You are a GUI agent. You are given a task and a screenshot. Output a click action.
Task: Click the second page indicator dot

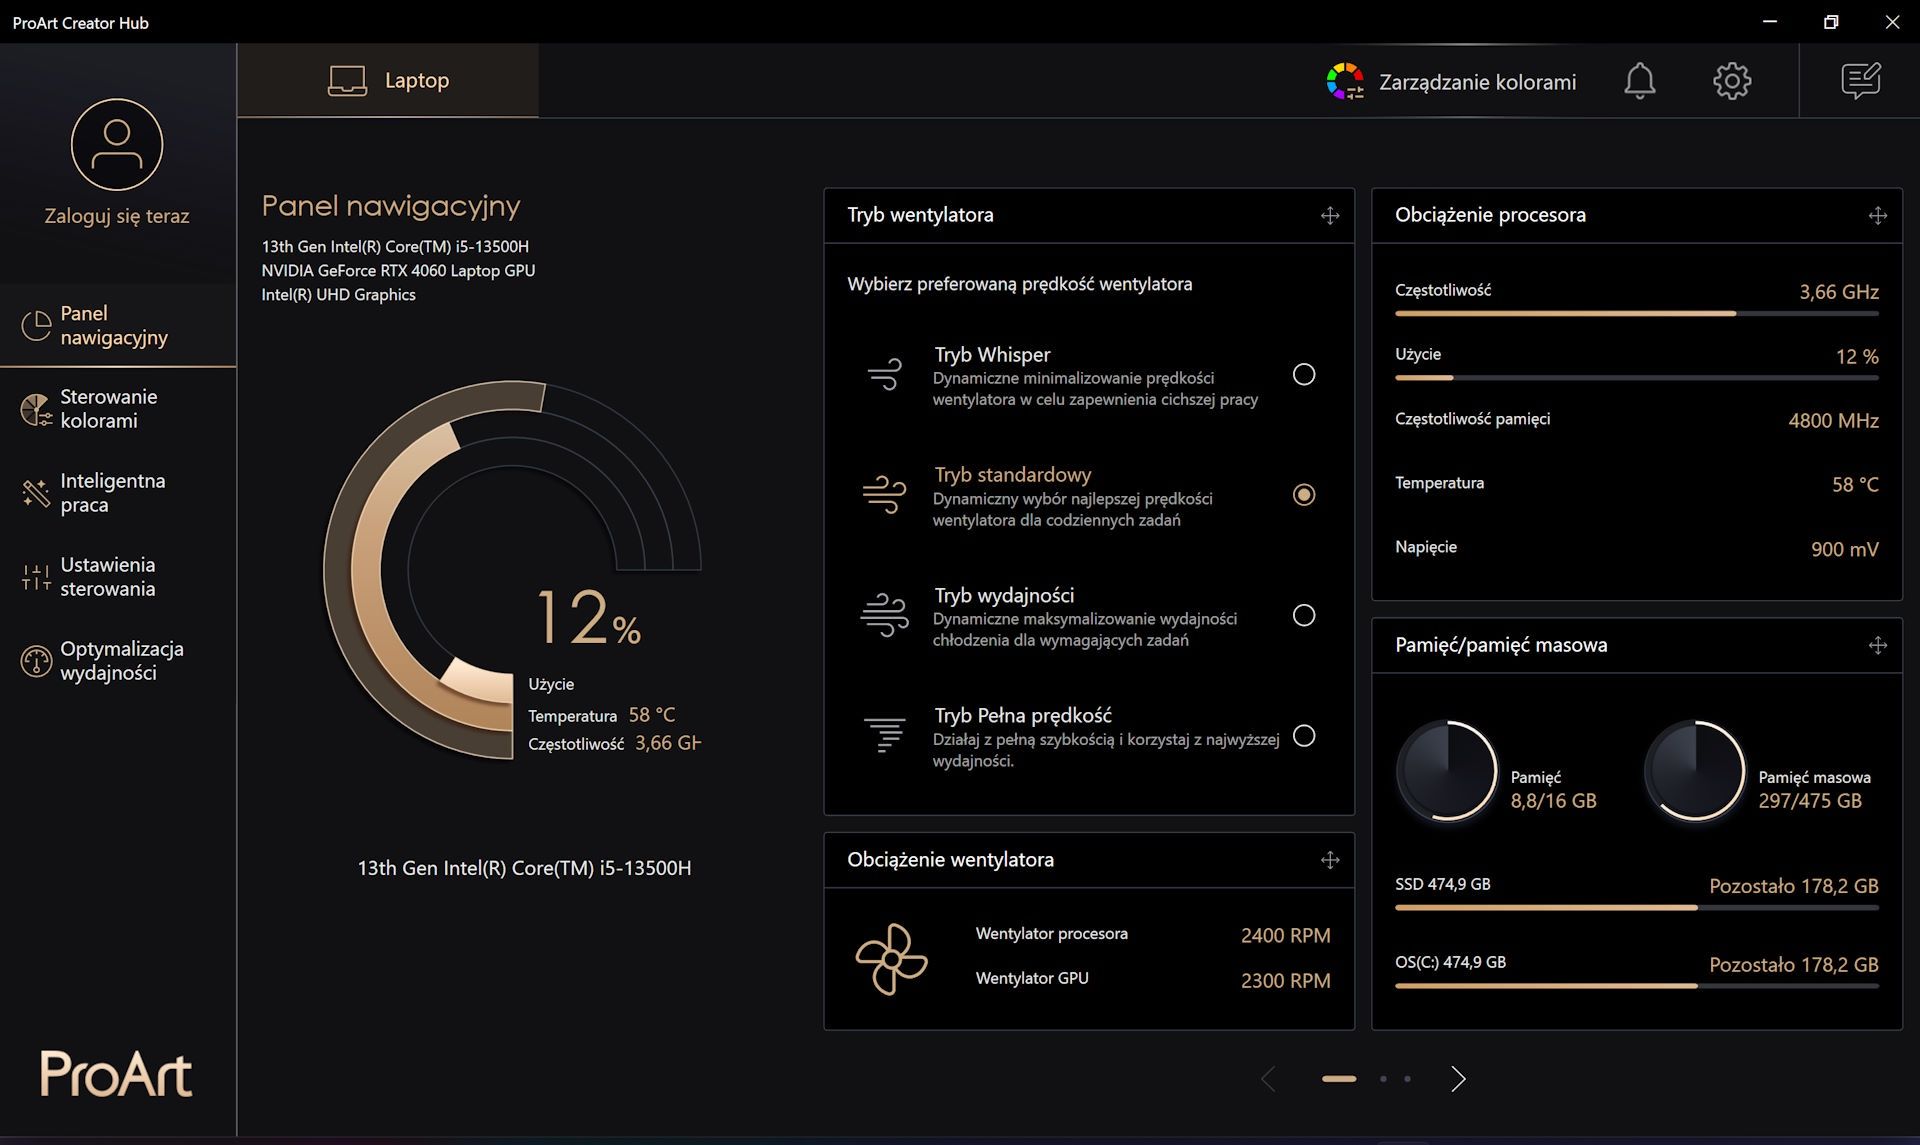(x=1383, y=1079)
